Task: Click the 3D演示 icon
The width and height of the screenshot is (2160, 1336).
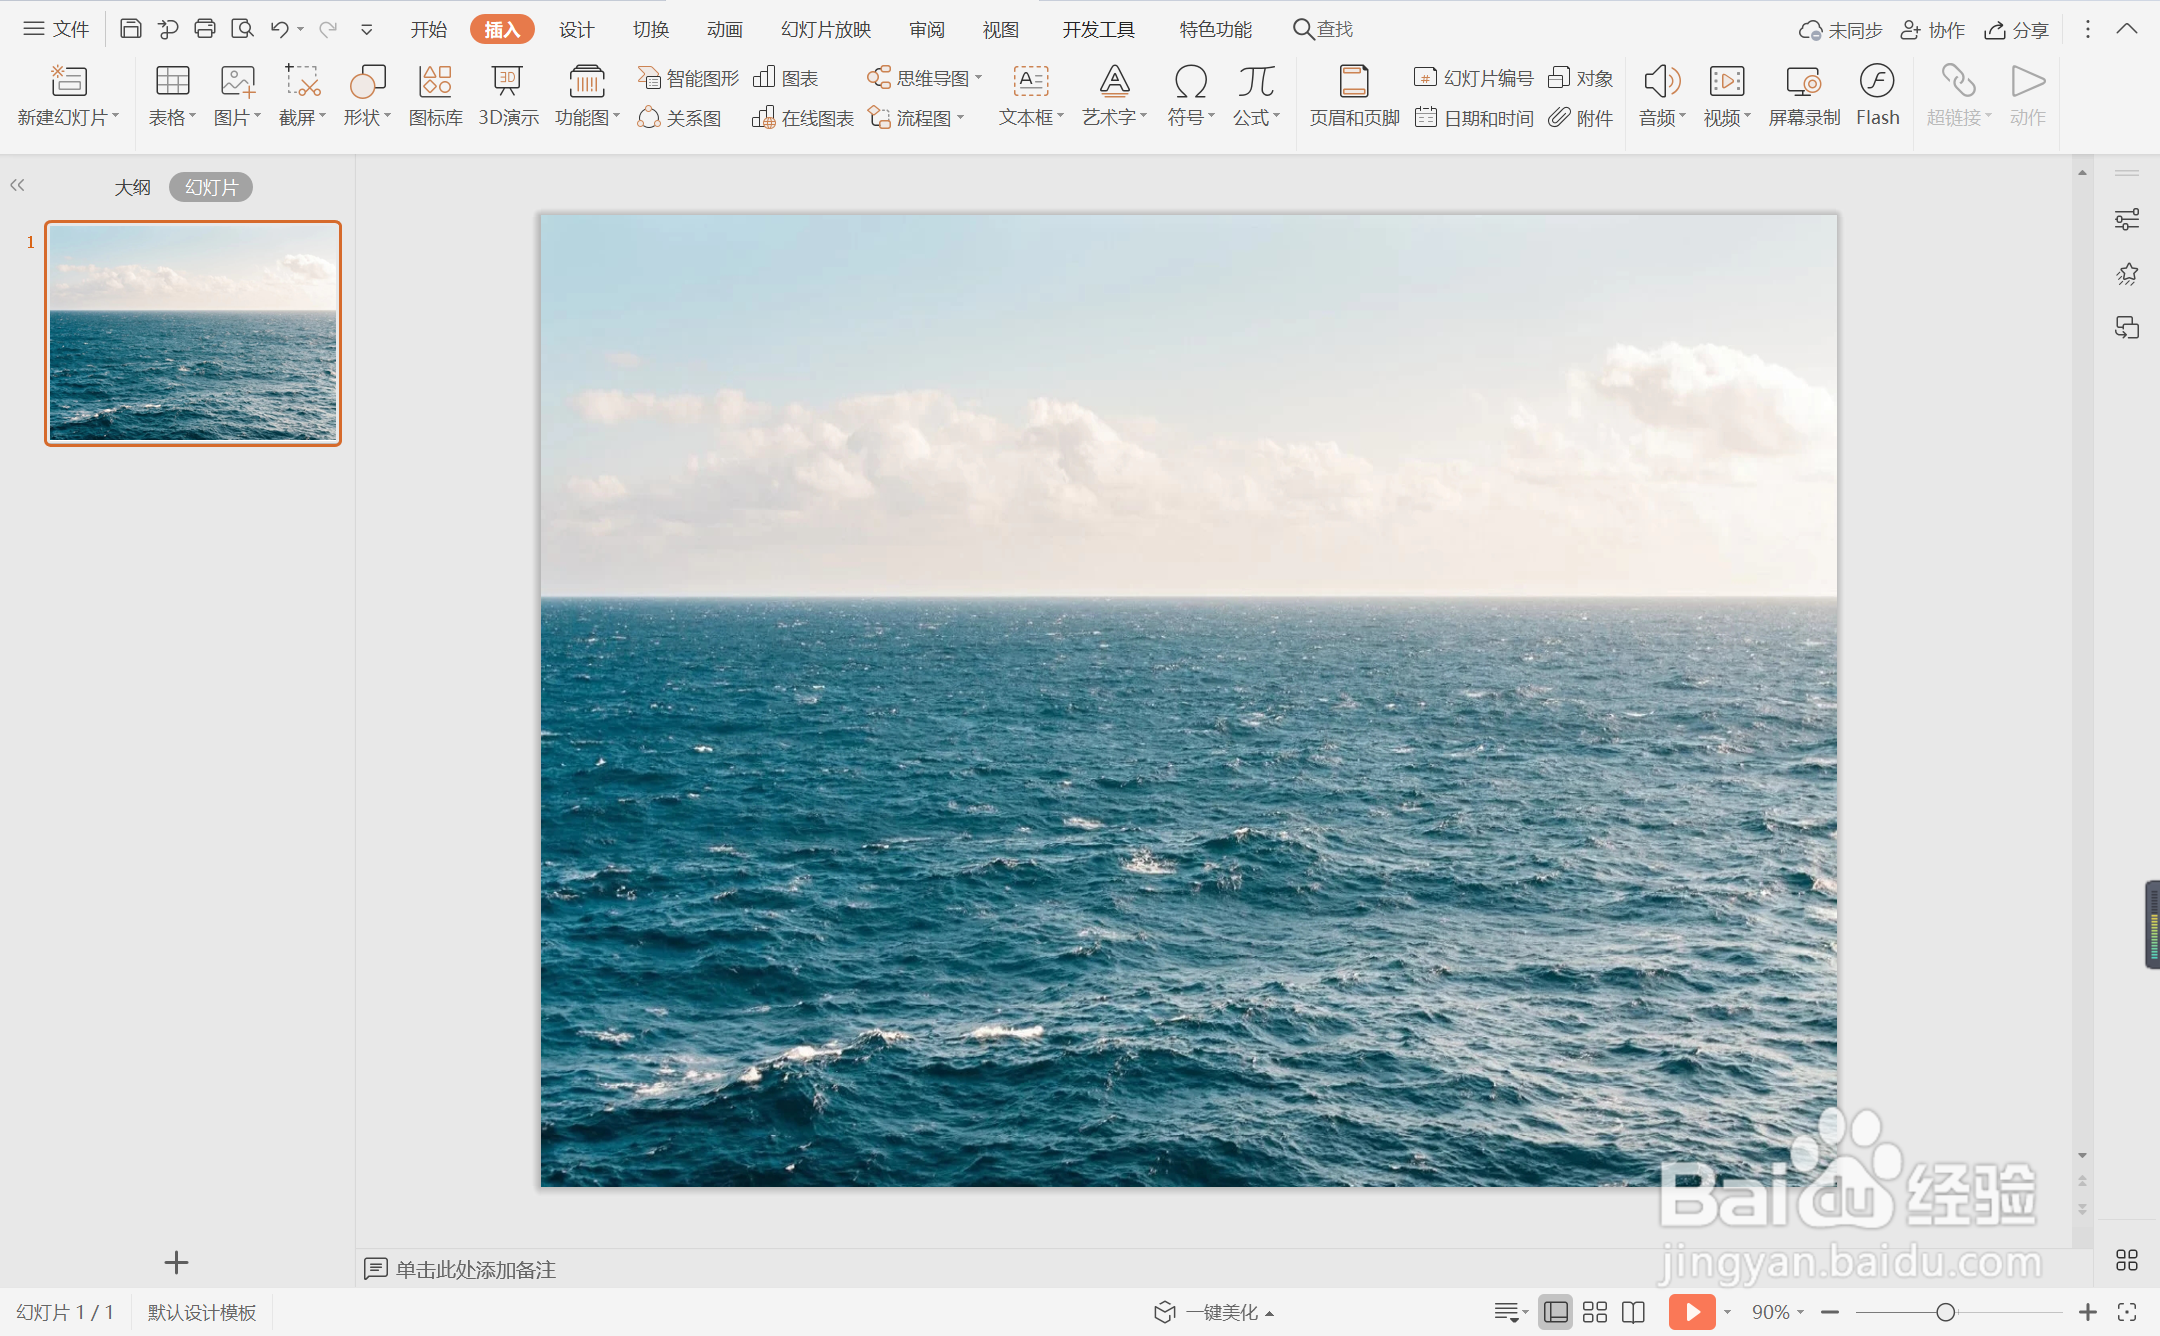Action: (508, 95)
